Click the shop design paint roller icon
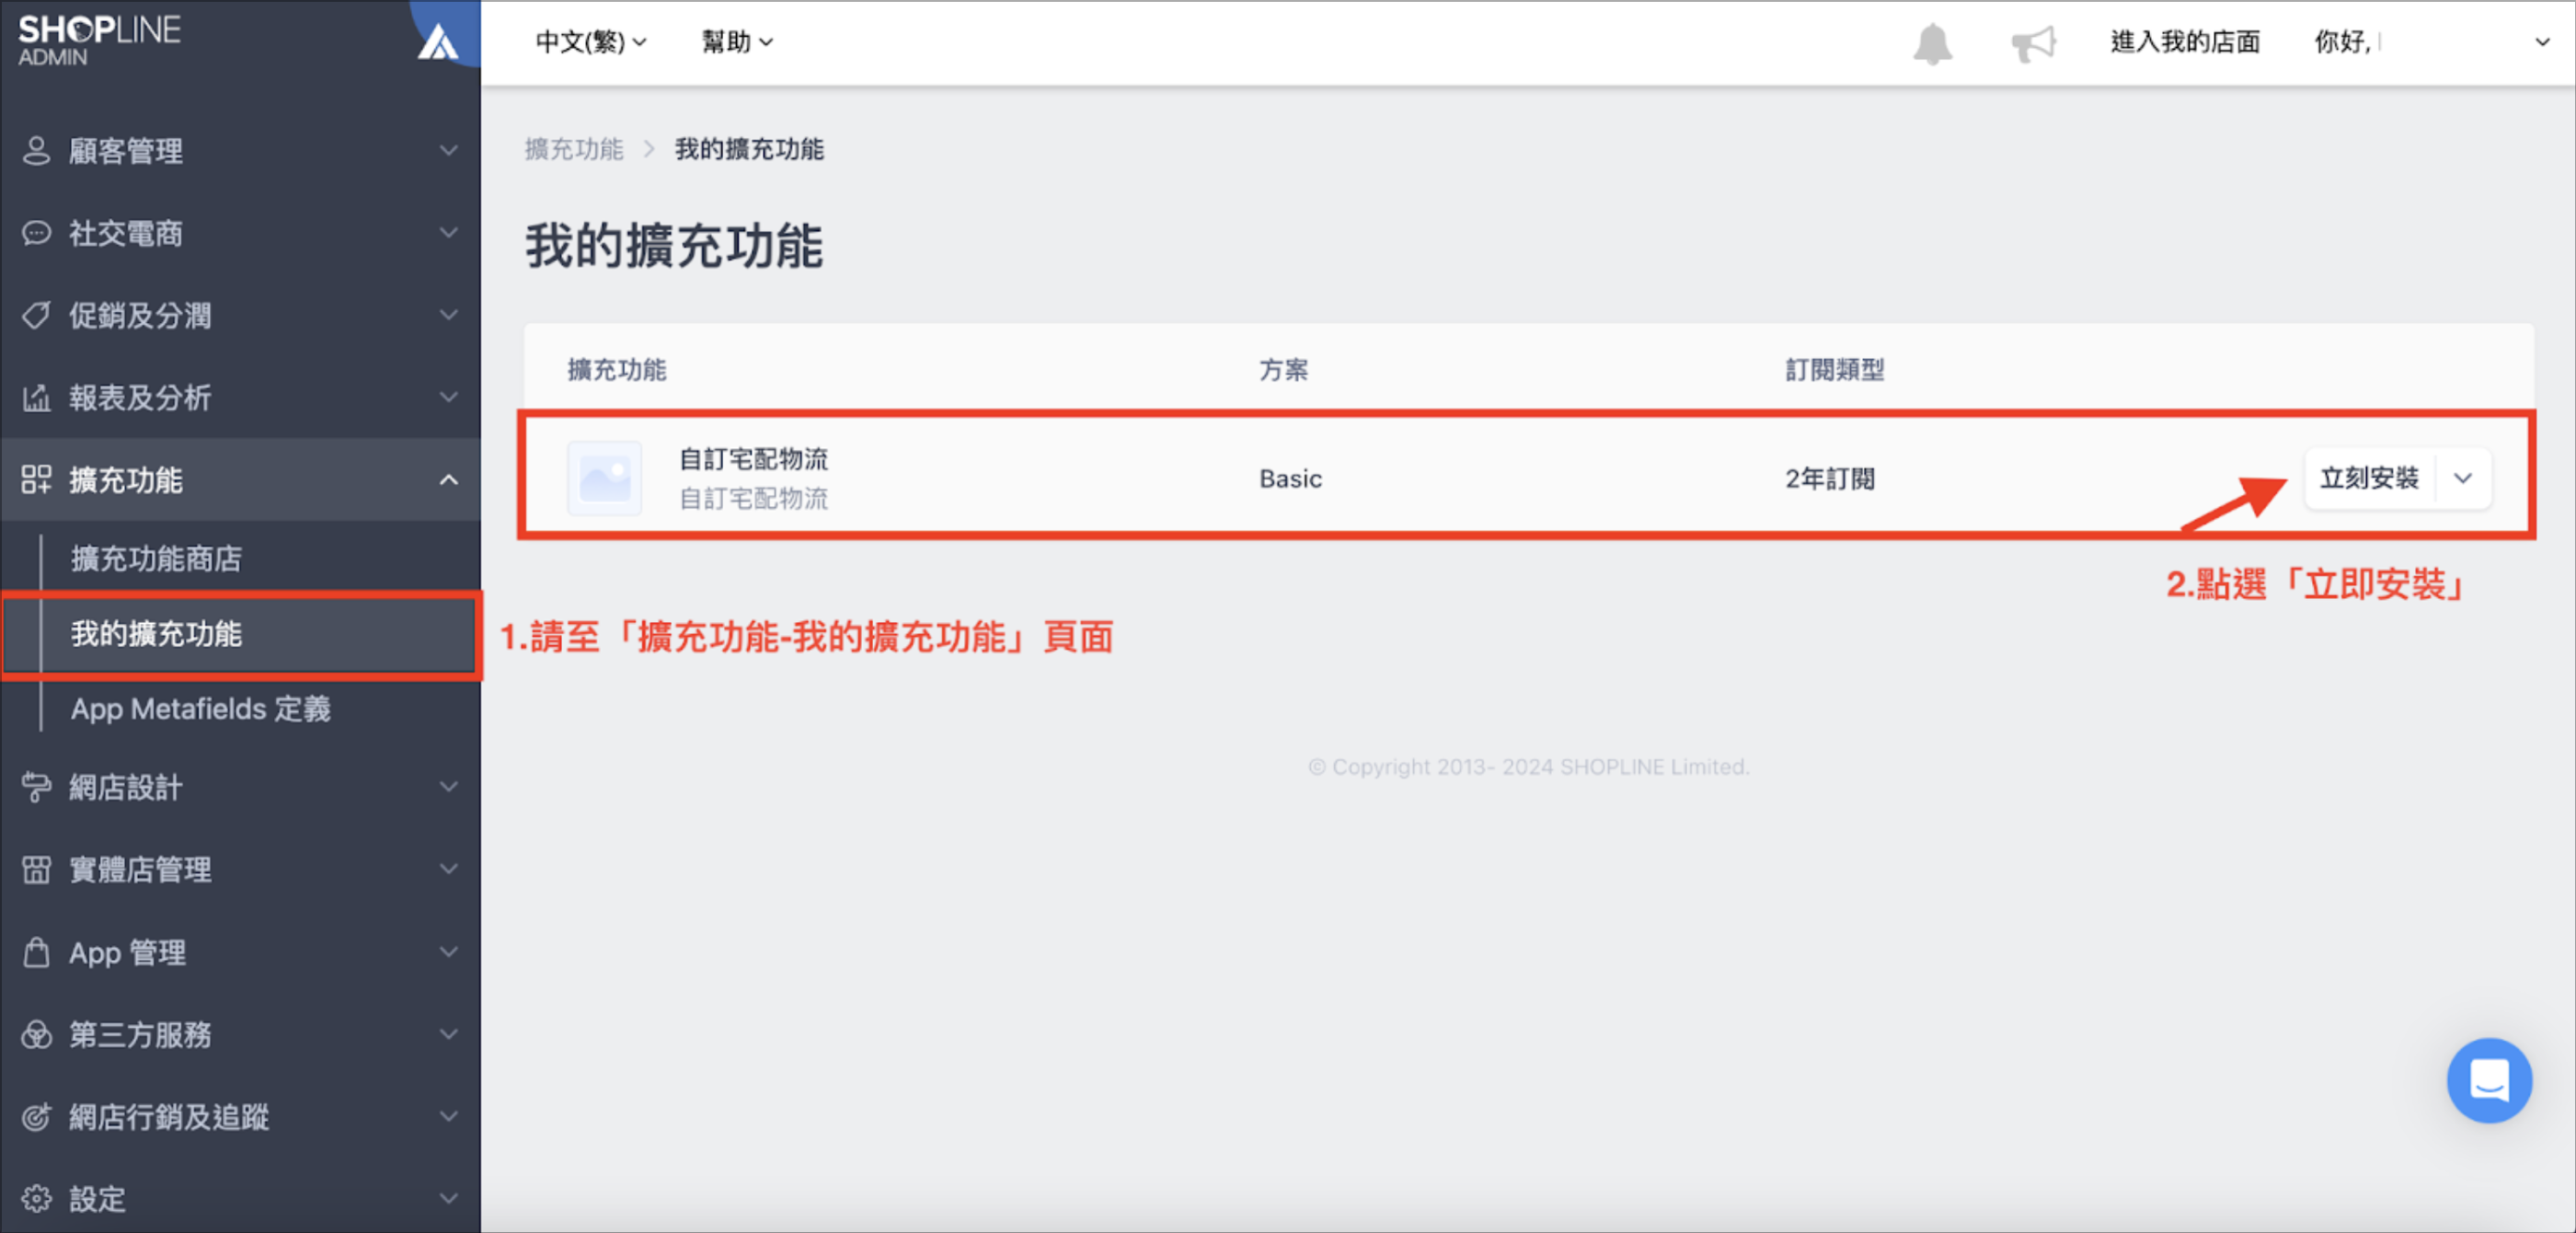This screenshot has width=2576, height=1233. point(36,787)
